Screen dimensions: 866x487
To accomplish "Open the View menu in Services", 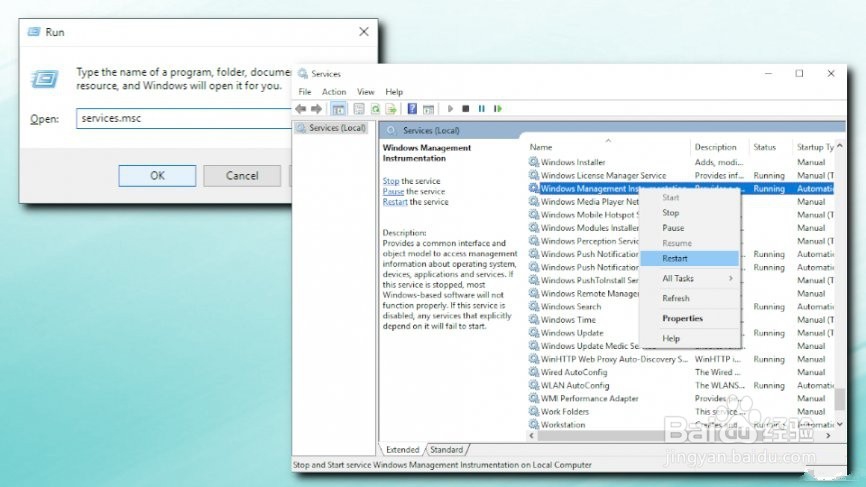I will [366, 92].
